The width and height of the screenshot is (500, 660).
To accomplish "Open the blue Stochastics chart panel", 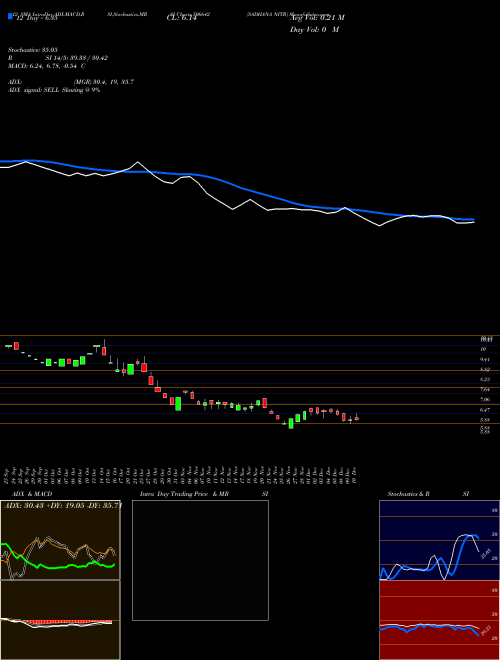I will point(439,540).
